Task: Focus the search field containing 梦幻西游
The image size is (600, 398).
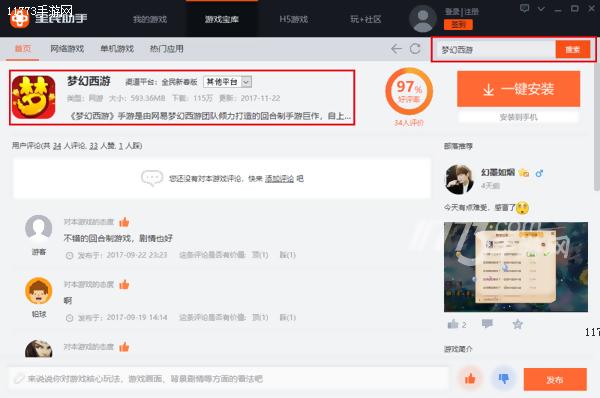Action: click(x=496, y=49)
